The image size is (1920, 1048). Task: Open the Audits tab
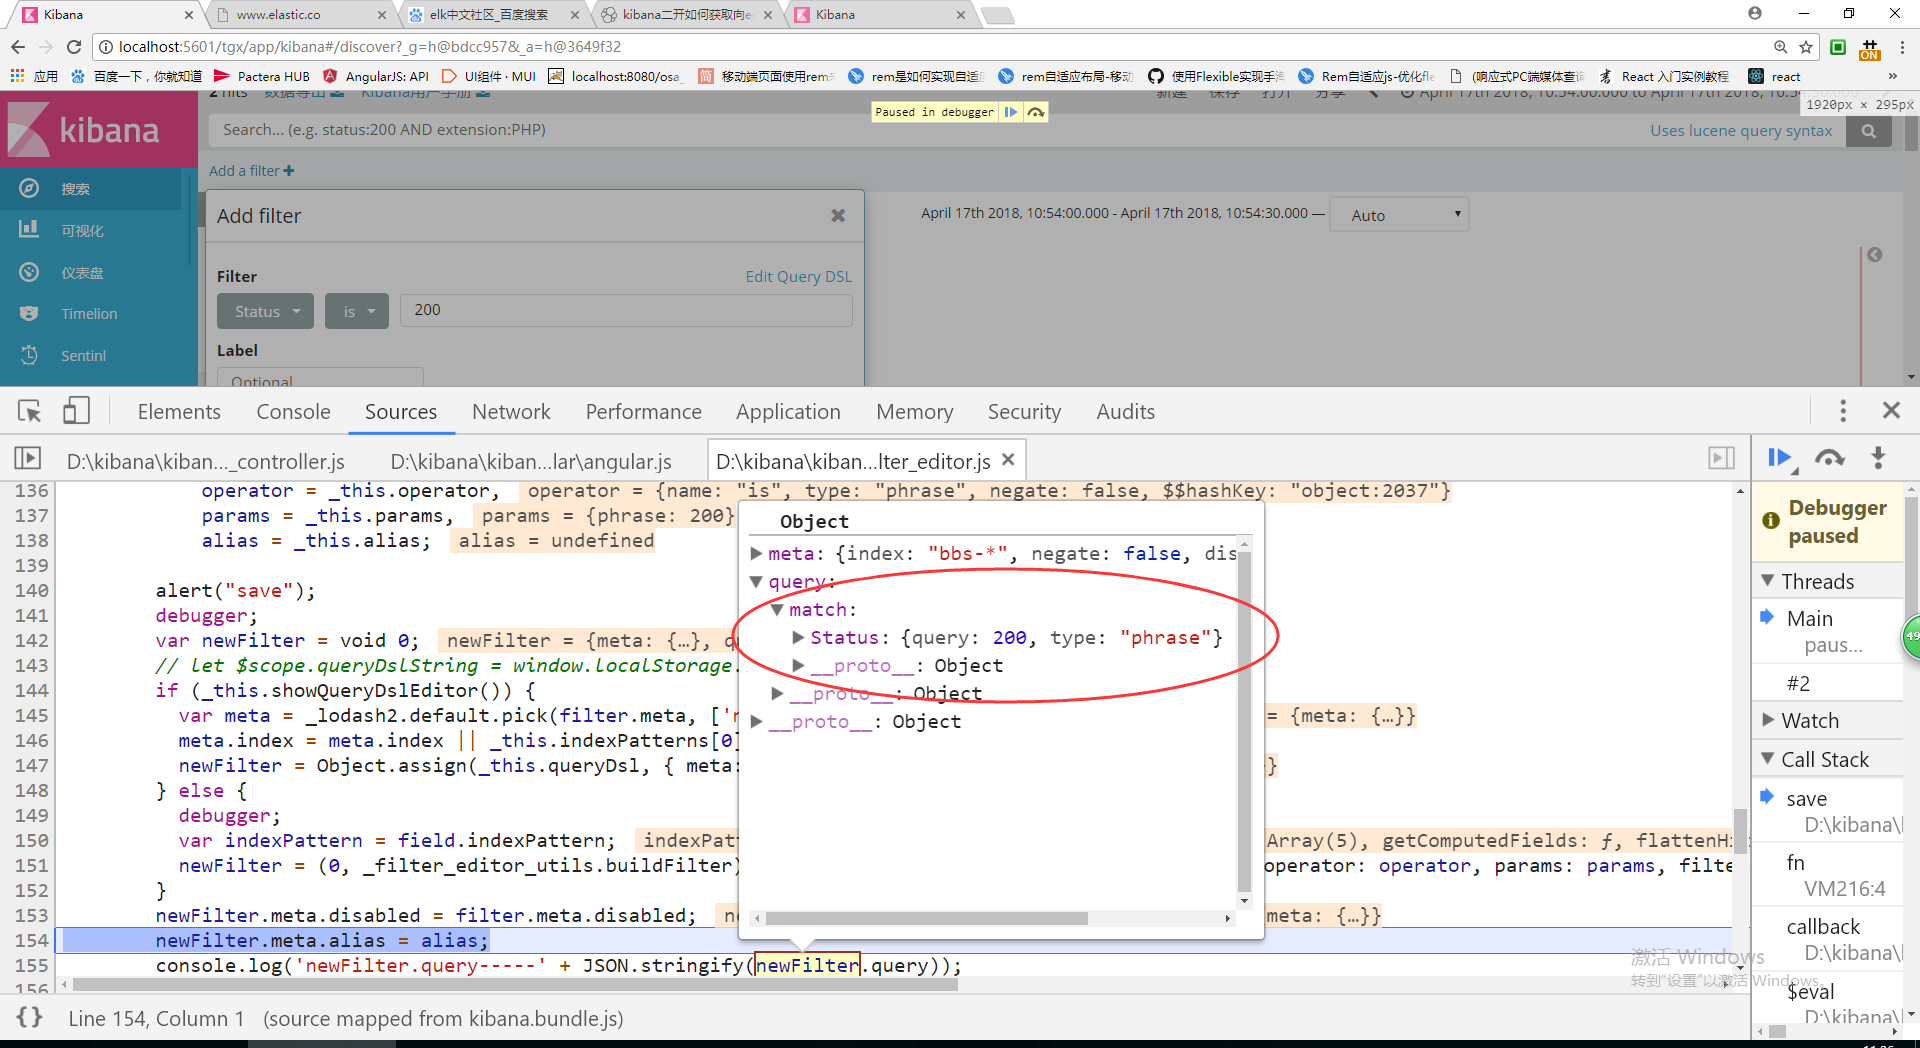click(1125, 411)
